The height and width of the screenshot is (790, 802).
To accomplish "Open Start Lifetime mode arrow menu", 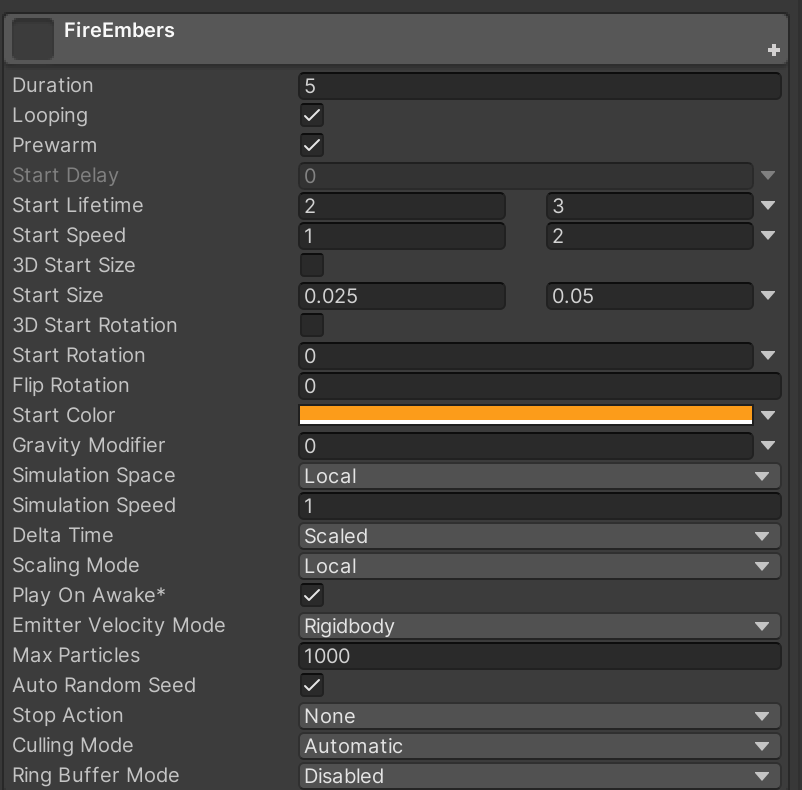I will (x=768, y=206).
